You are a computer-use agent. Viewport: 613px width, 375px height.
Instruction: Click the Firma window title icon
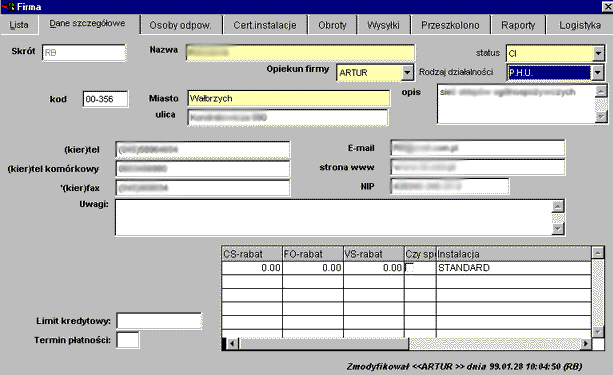pos(8,7)
